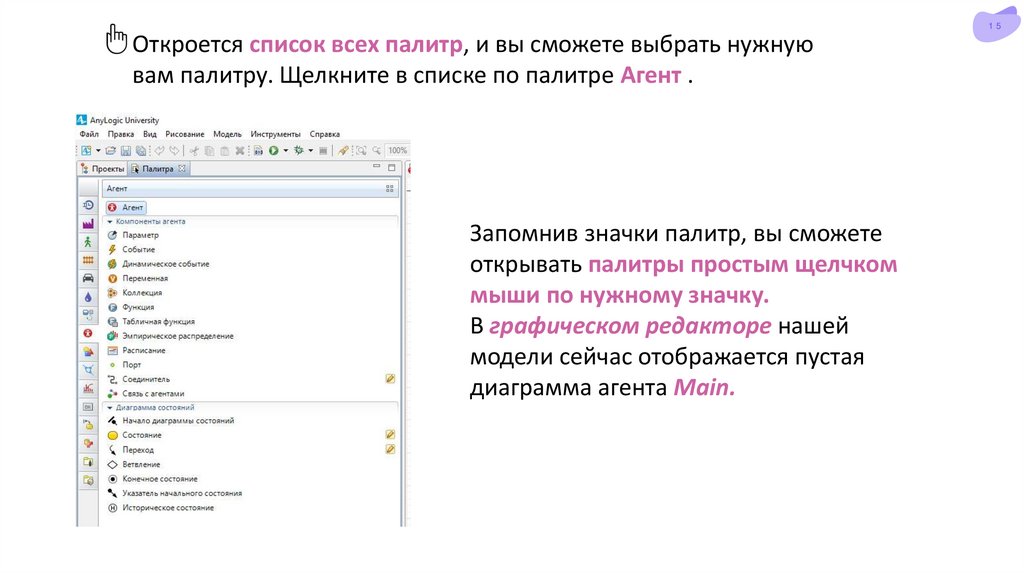Select the Ветвление palette element
The image size is (1024, 574).
click(x=134, y=464)
